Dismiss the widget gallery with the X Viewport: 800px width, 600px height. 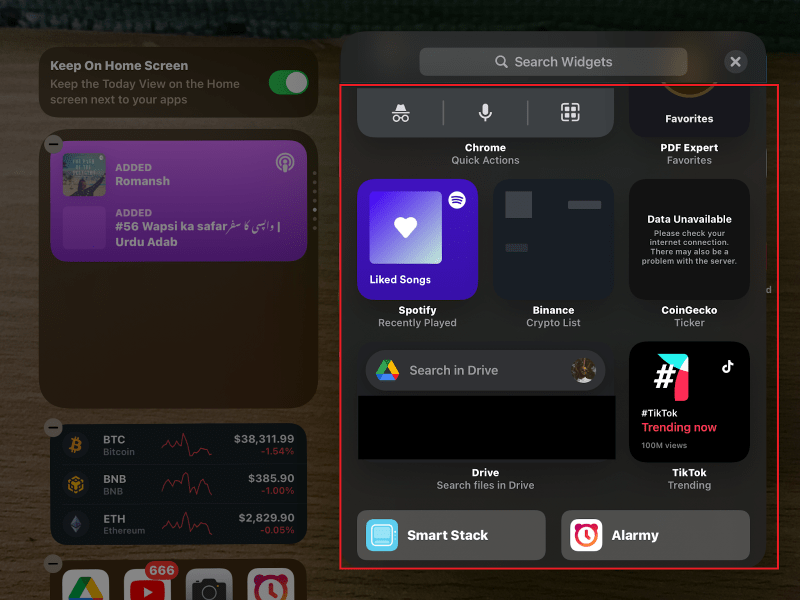(736, 62)
